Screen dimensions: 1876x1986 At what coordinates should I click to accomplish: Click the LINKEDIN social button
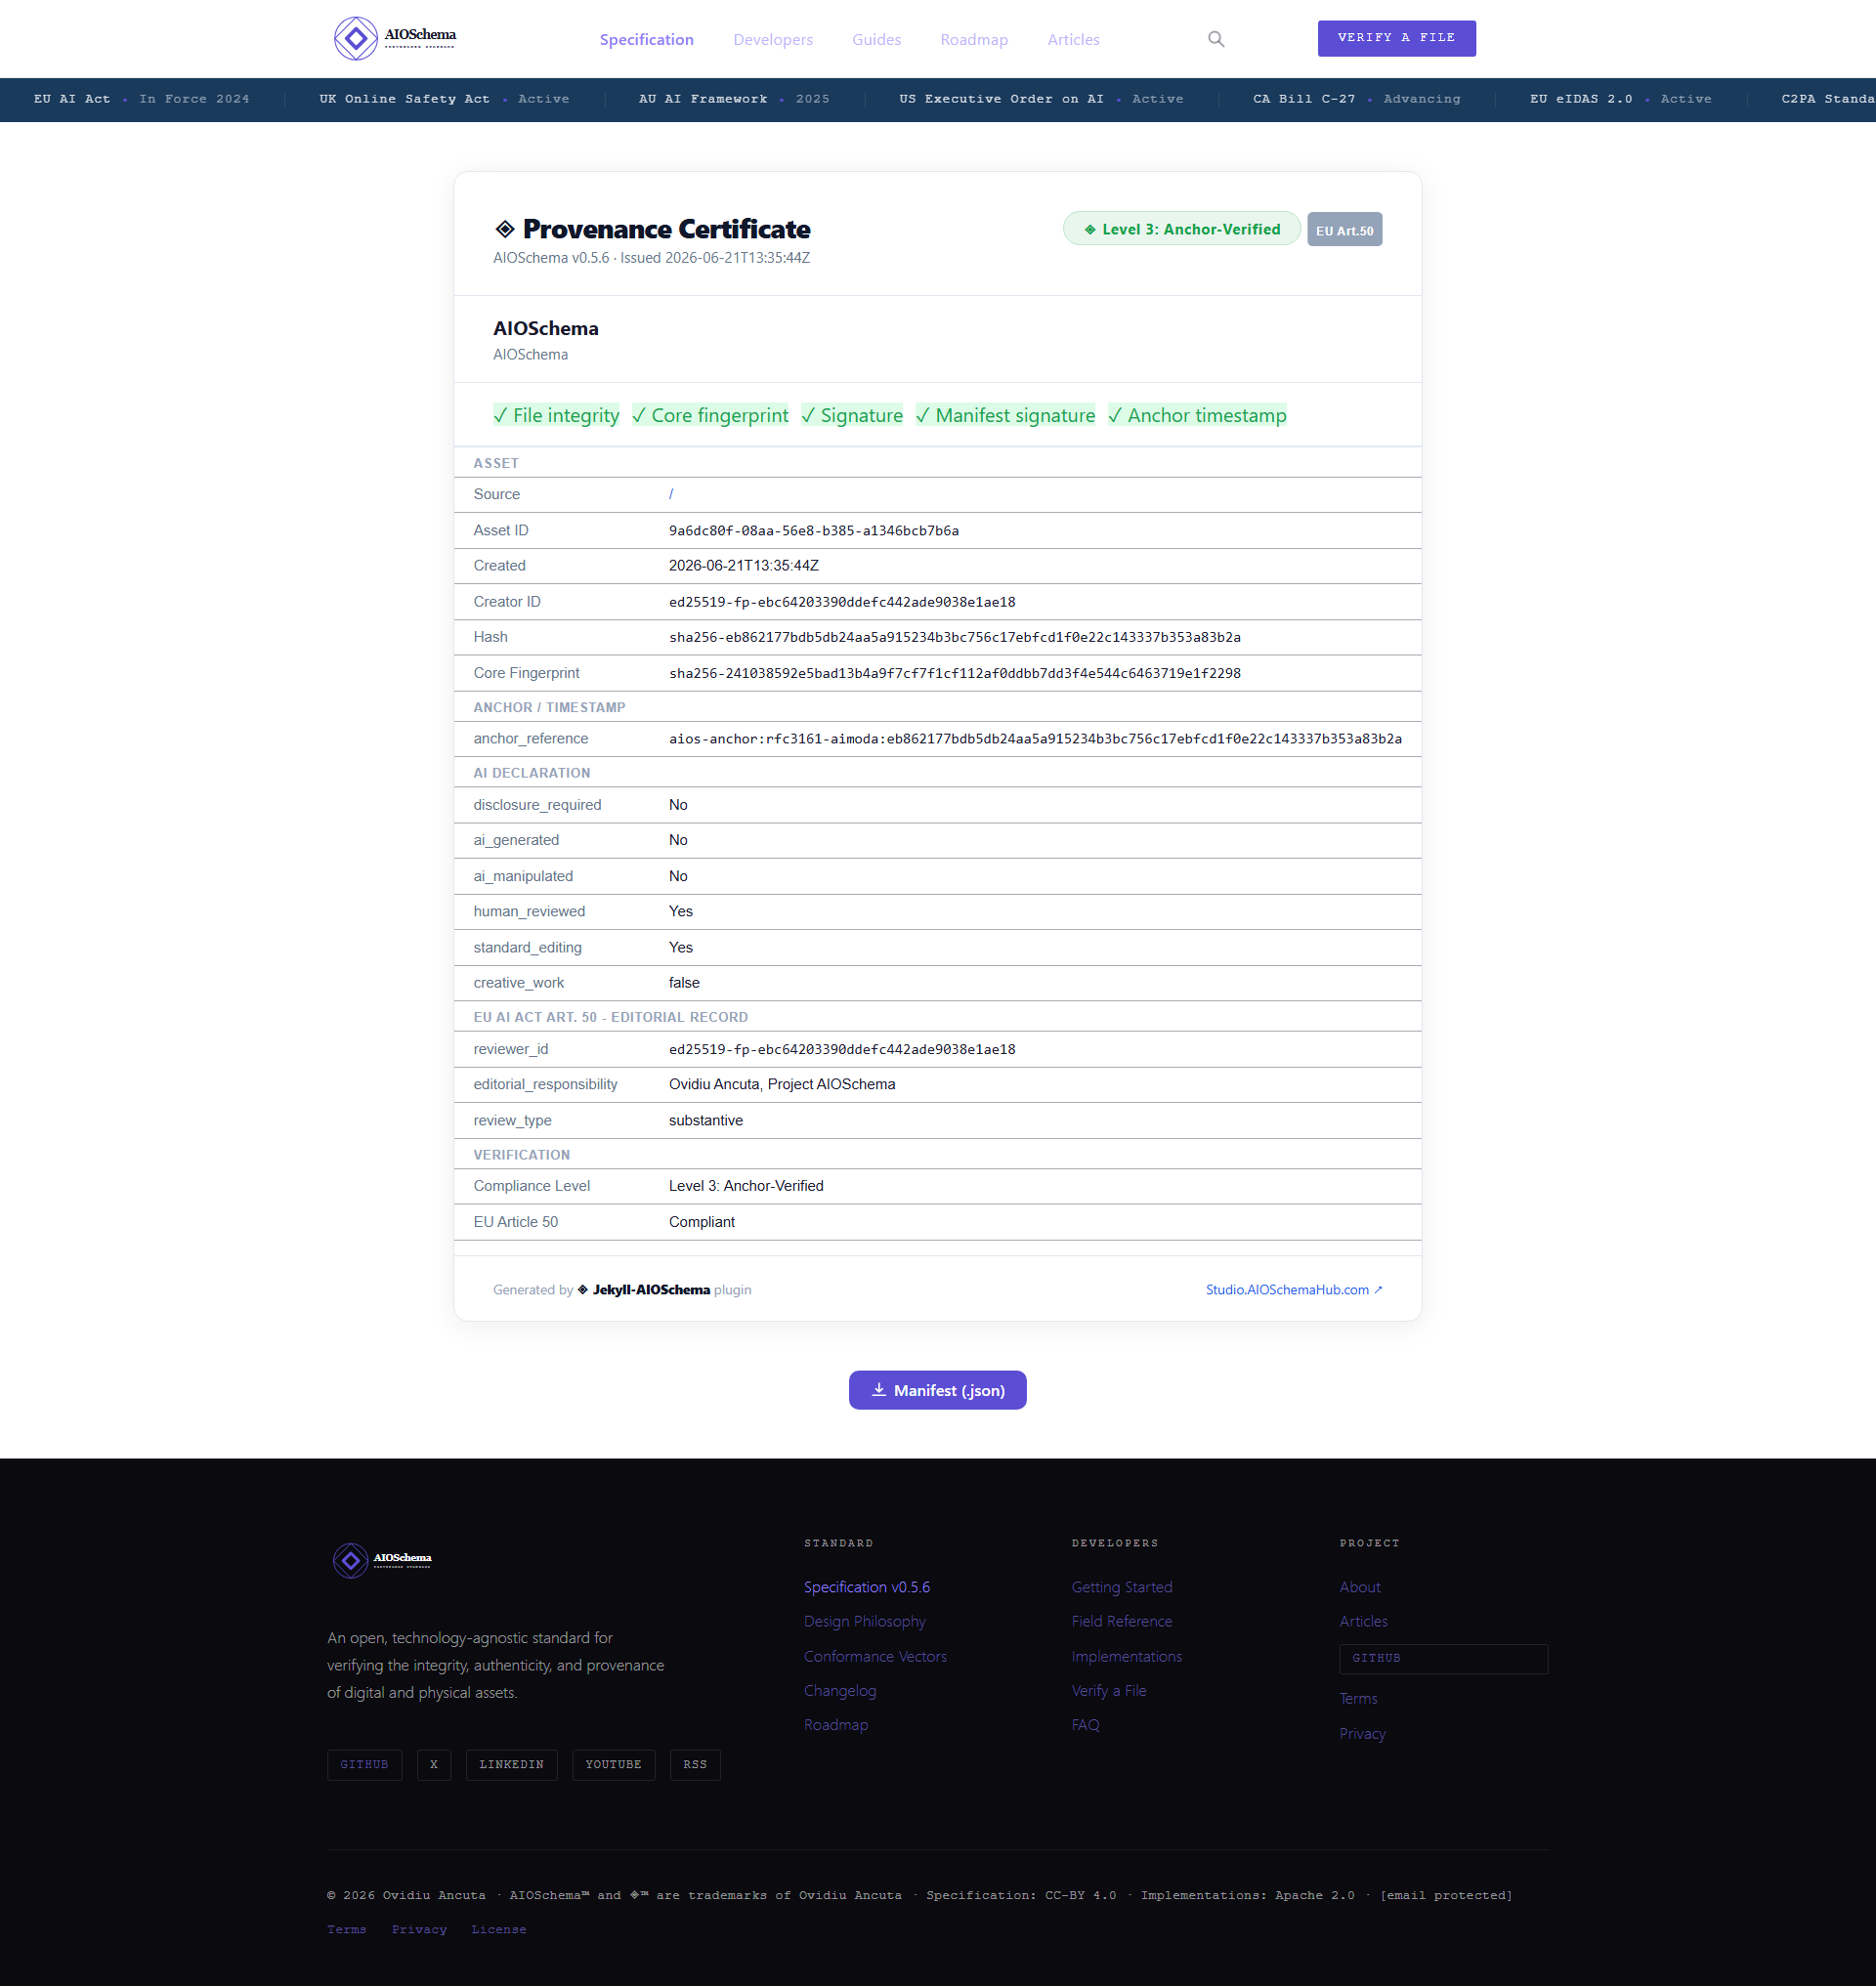click(511, 1764)
